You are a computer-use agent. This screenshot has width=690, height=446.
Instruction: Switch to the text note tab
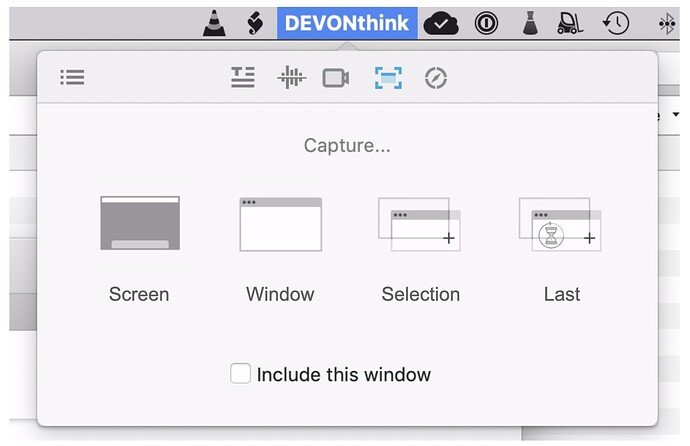(243, 77)
